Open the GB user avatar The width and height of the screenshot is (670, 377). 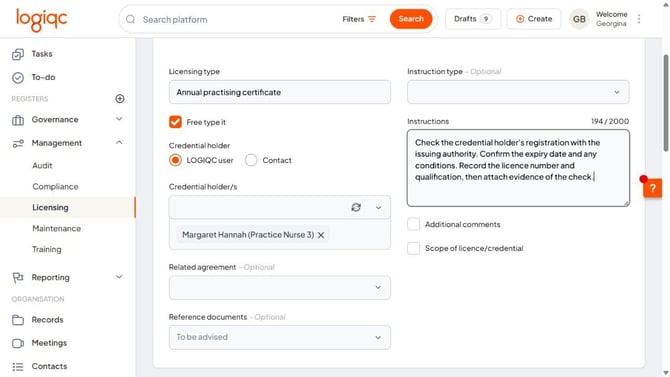tap(579, 19)
